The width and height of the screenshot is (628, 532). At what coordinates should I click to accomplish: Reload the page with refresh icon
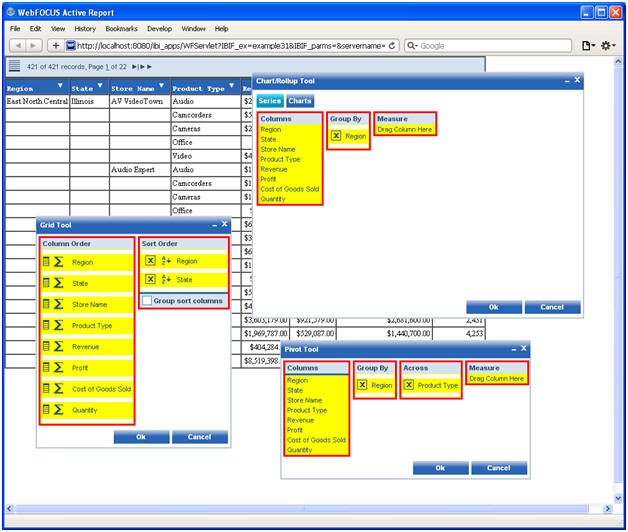click(392, 46)
